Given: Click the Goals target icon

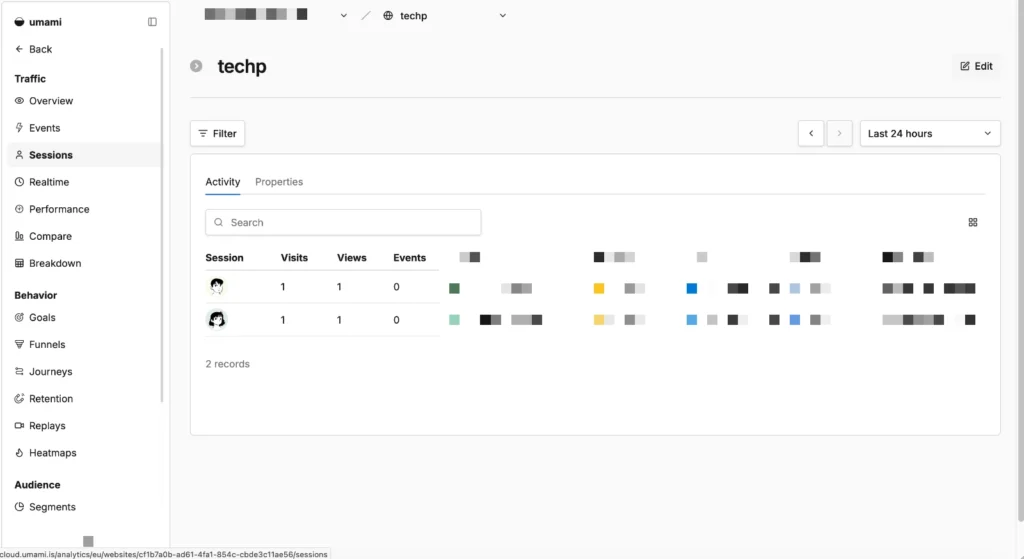Looking at the screenshot, I should click(19, 317).
